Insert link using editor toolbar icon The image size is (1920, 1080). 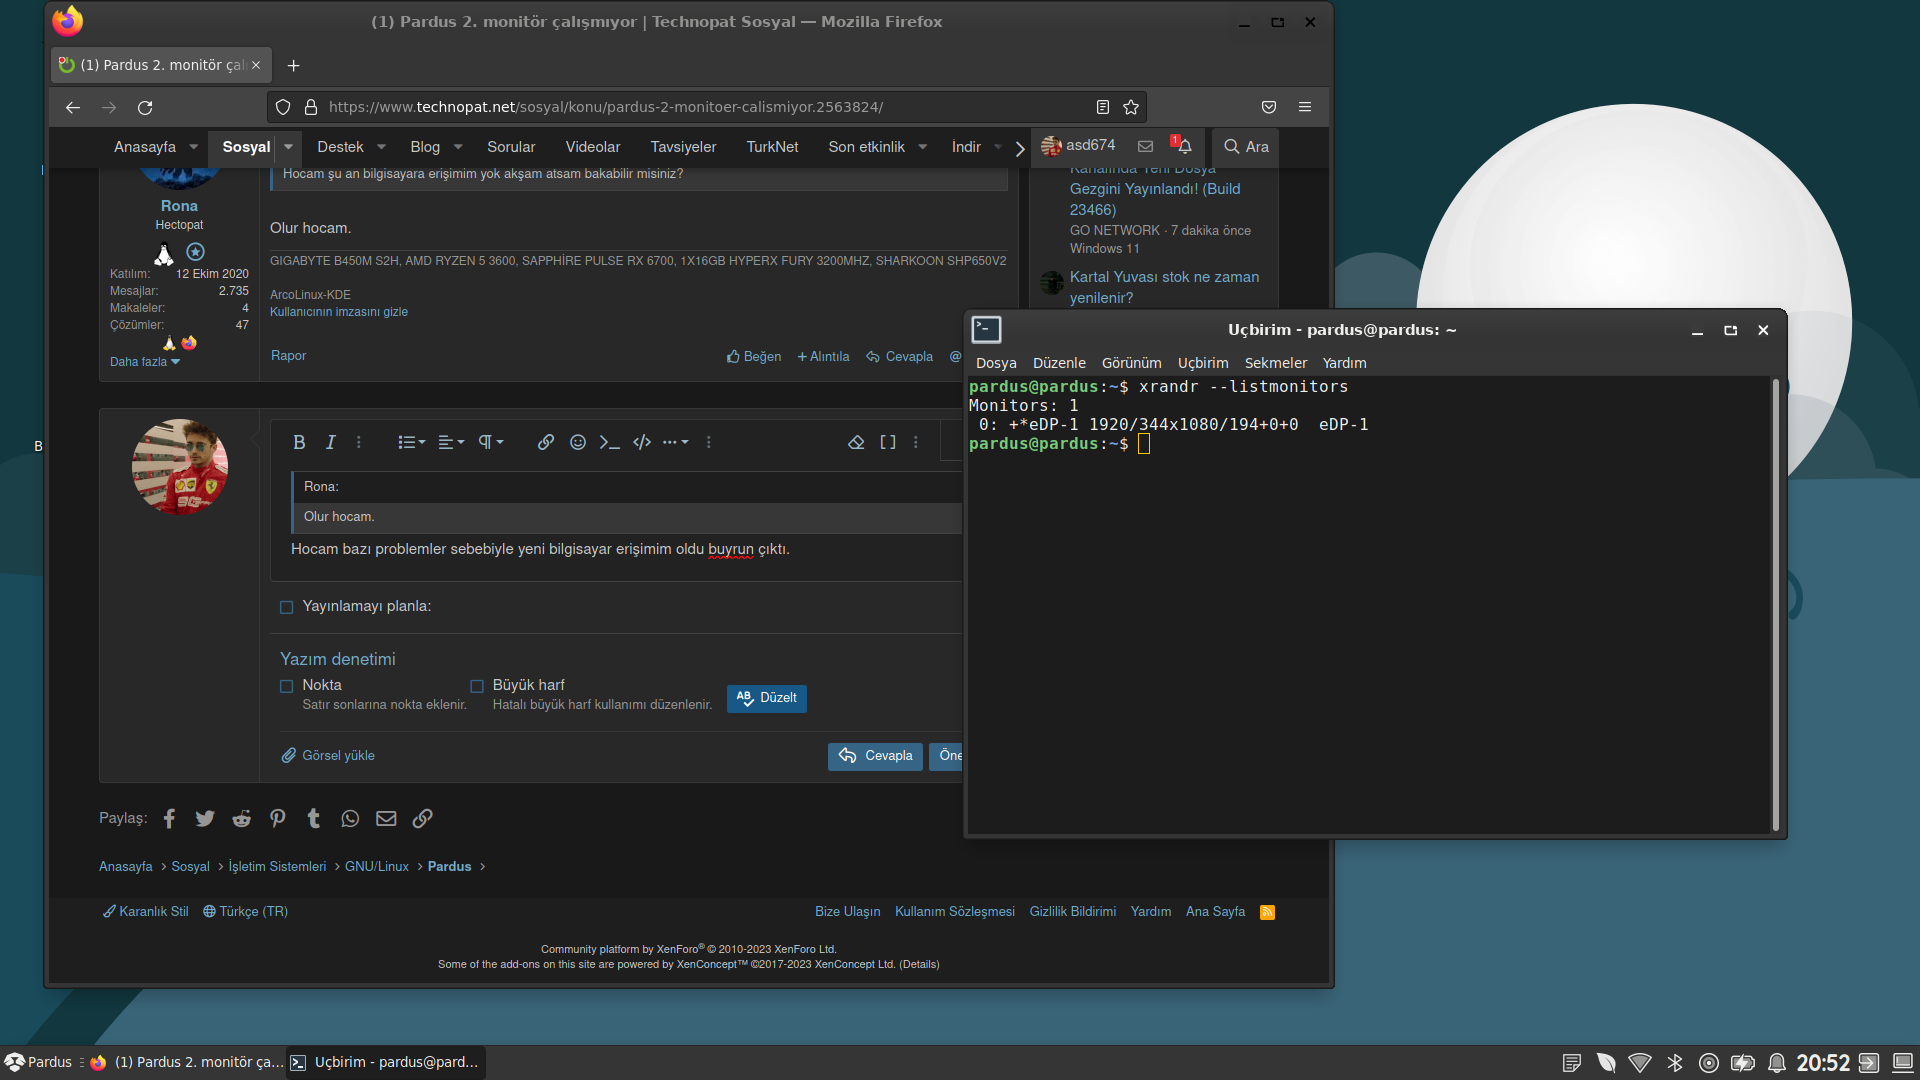545,442
